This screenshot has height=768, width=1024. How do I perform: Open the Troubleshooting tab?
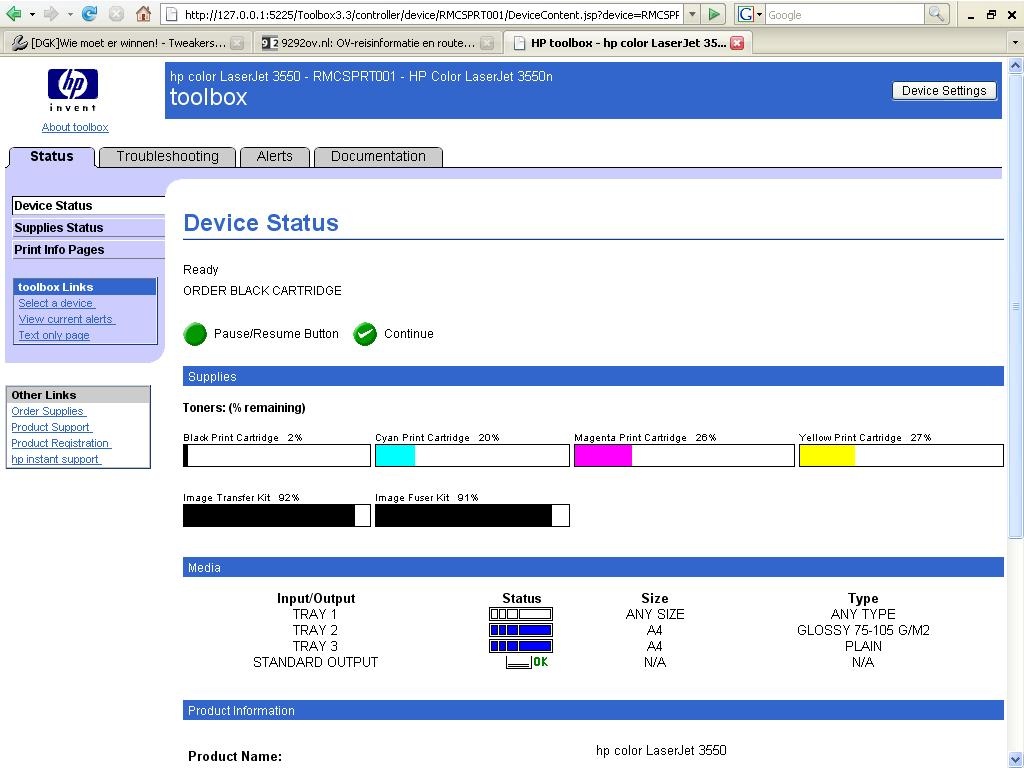(x=168, y=157)
